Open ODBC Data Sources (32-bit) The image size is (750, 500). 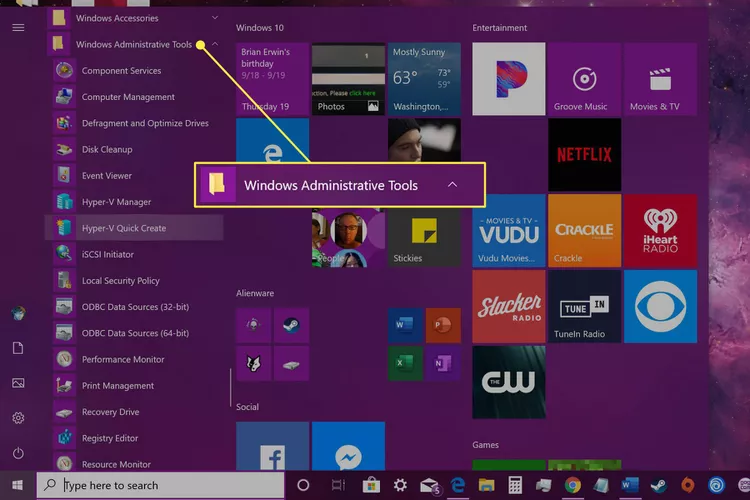pos(135,307)
